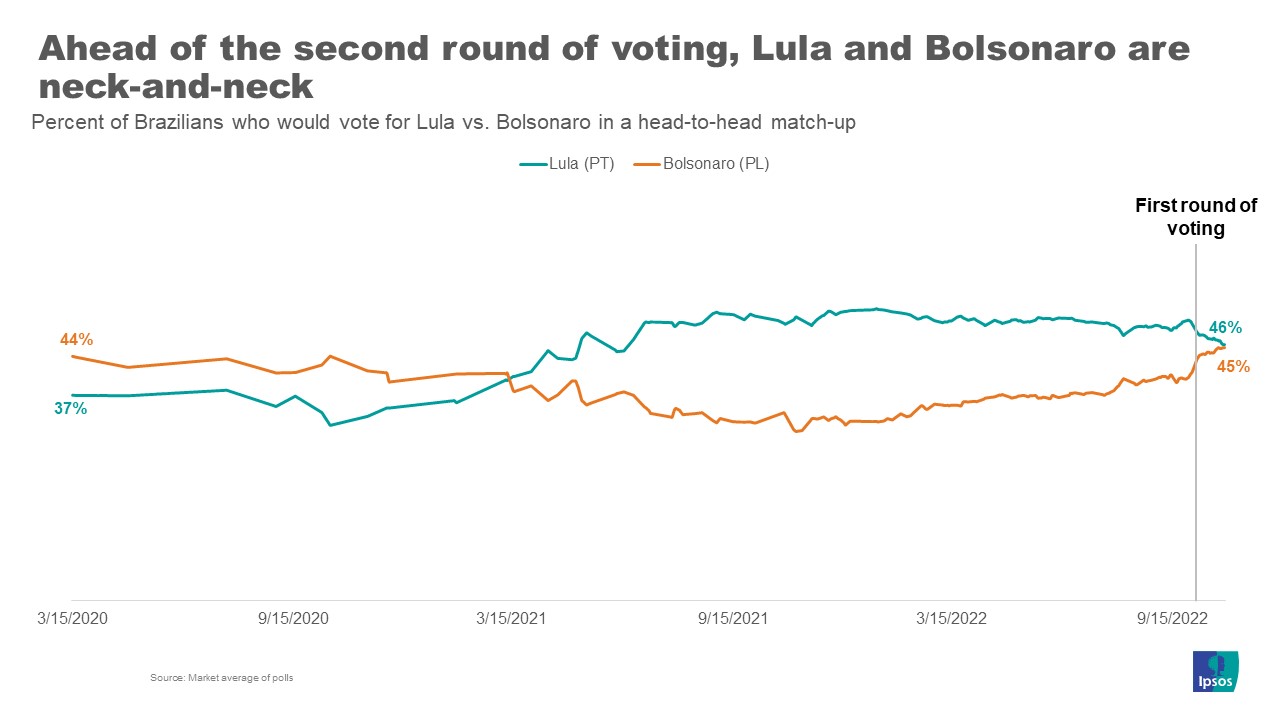This screenshot has height=720, width=1280.
Task: Click the teal Lula (PT) legend marker
Action: (x=532, y=164)
